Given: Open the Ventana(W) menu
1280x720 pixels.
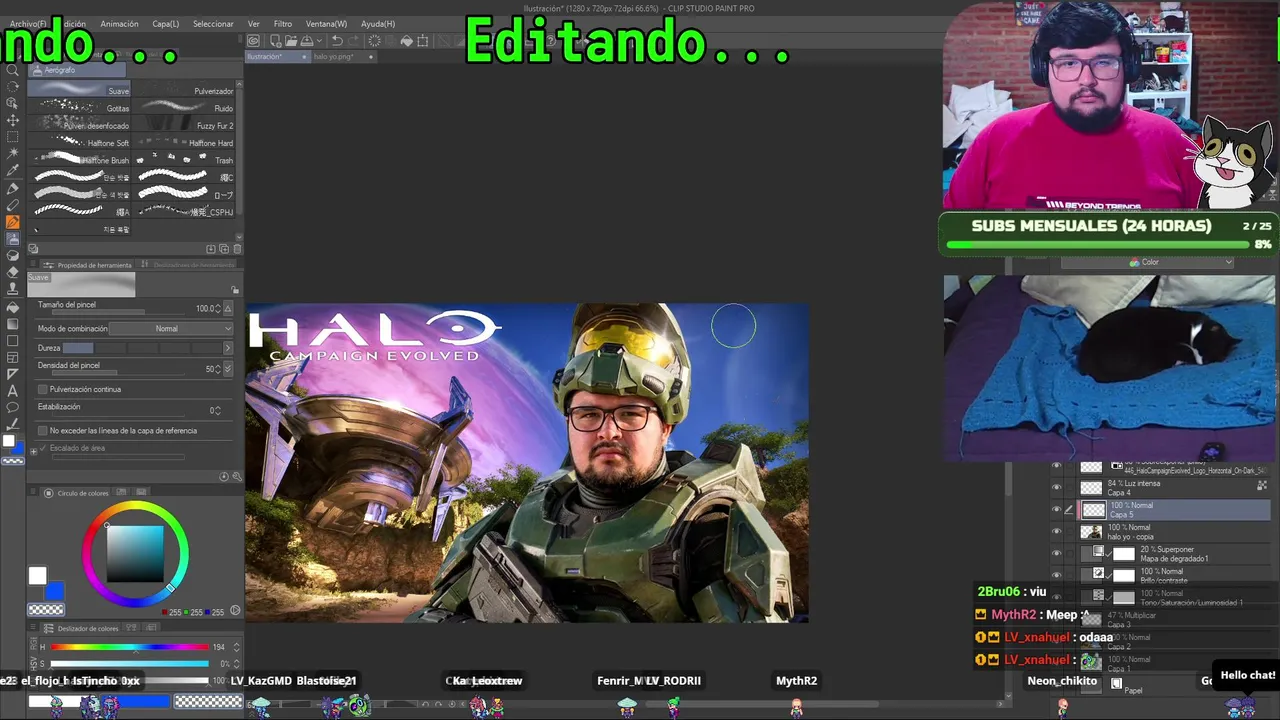Looking at the screenshot, I should point(326,24).
